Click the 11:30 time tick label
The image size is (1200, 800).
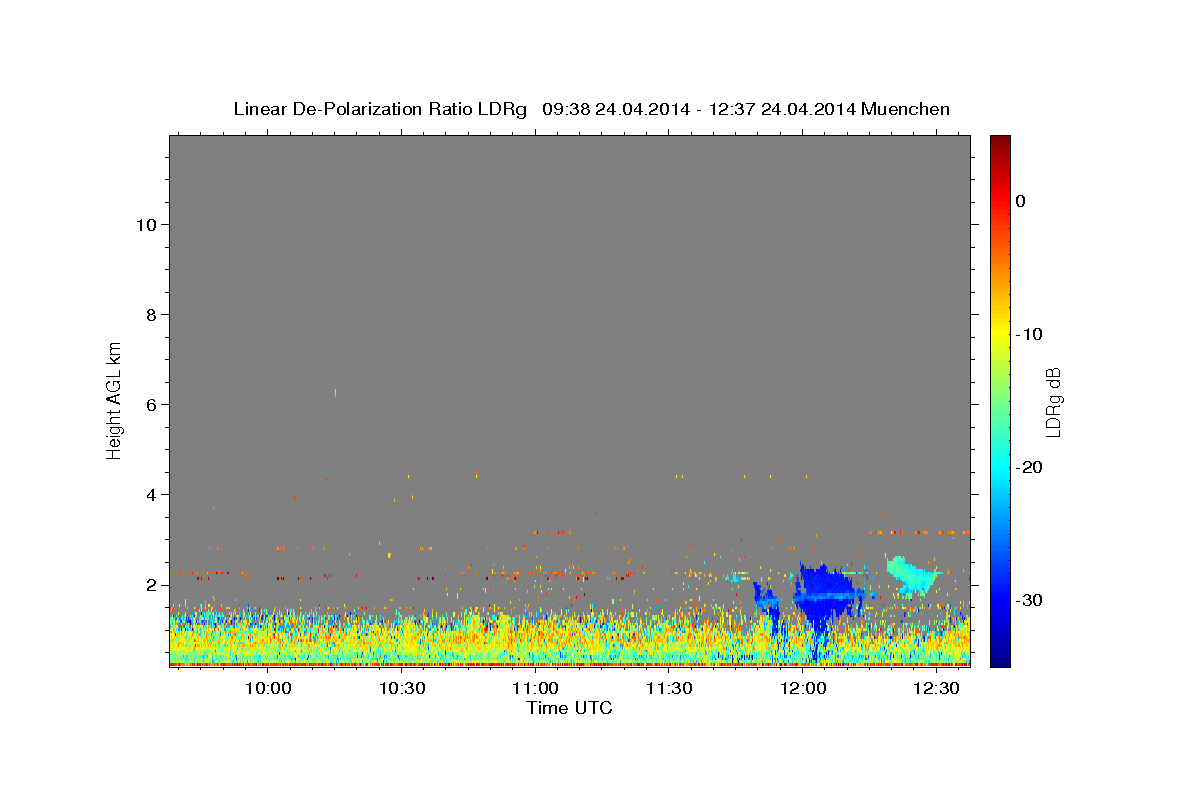pyautogui.click(x=669, y=689)
